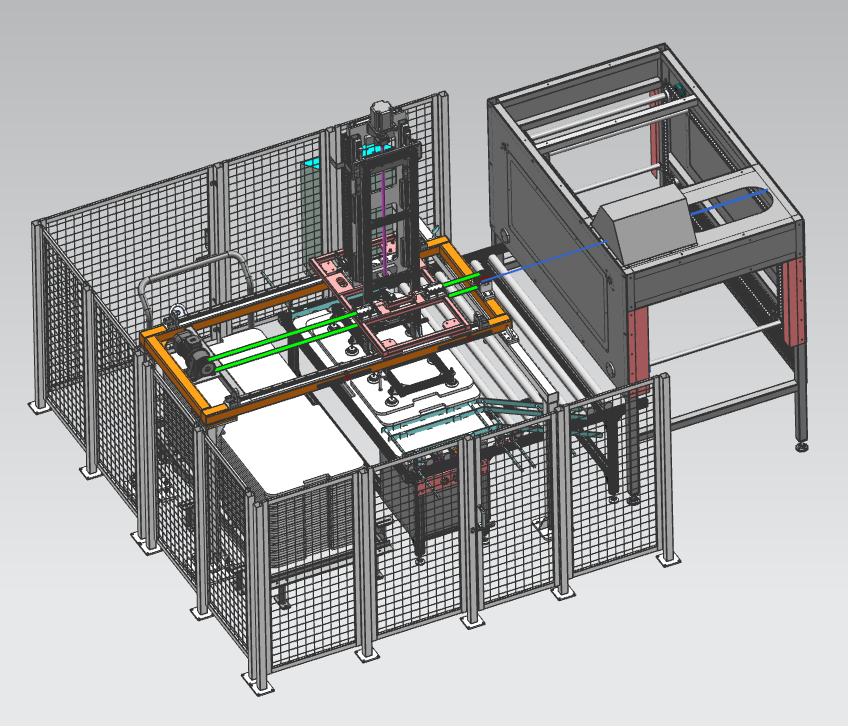This screenshot has height=726, width=848.
Task: Select the leveling foot under the right machine's front leg
Action: coord(801,447)
